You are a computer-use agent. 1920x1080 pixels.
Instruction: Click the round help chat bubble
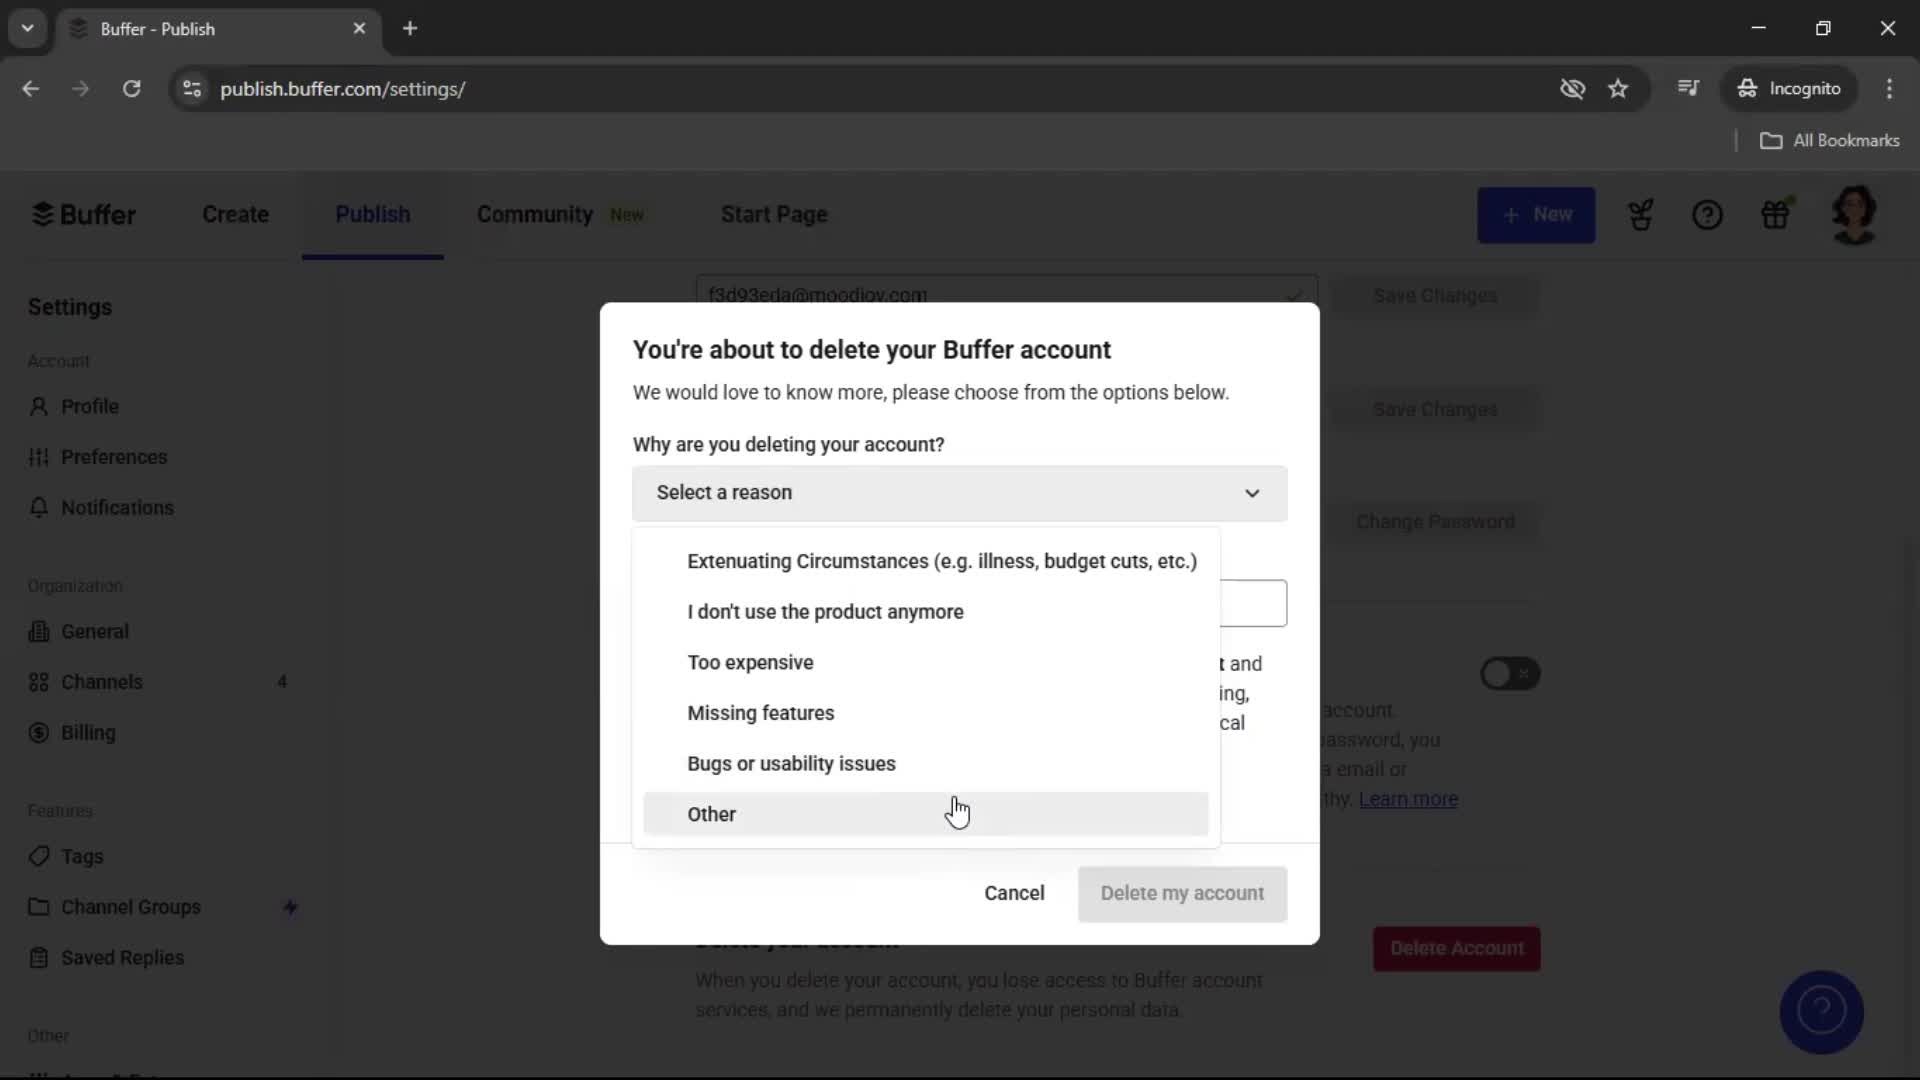coord(1821,1011)
